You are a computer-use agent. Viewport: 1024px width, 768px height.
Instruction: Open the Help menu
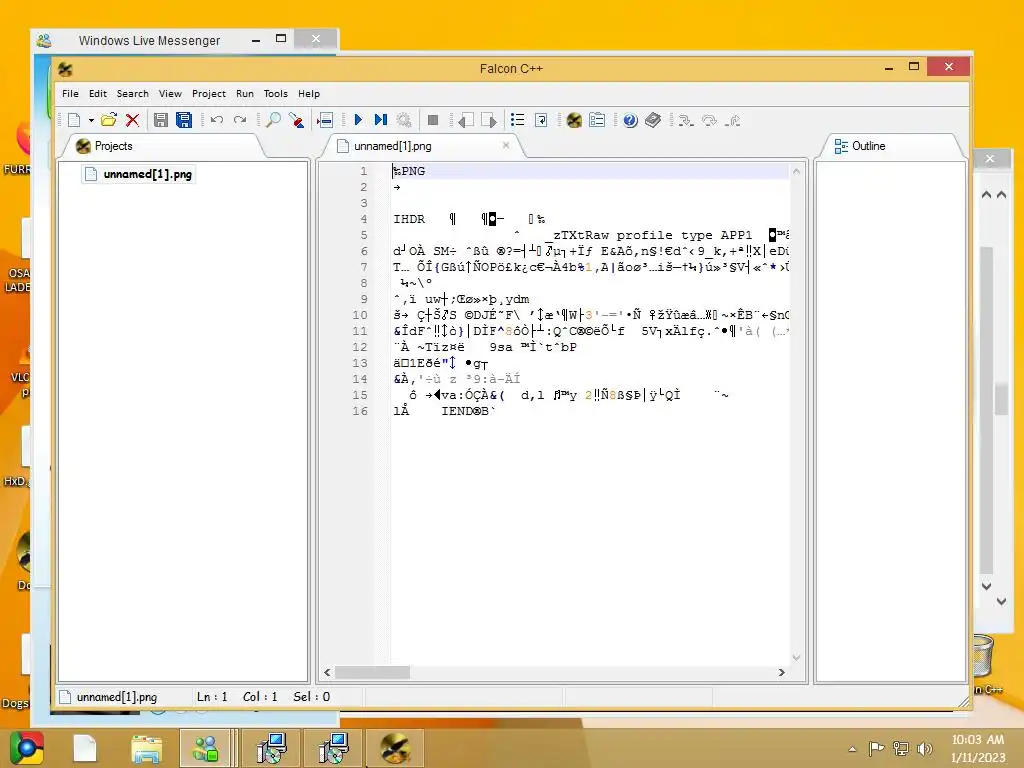[309, 93]
